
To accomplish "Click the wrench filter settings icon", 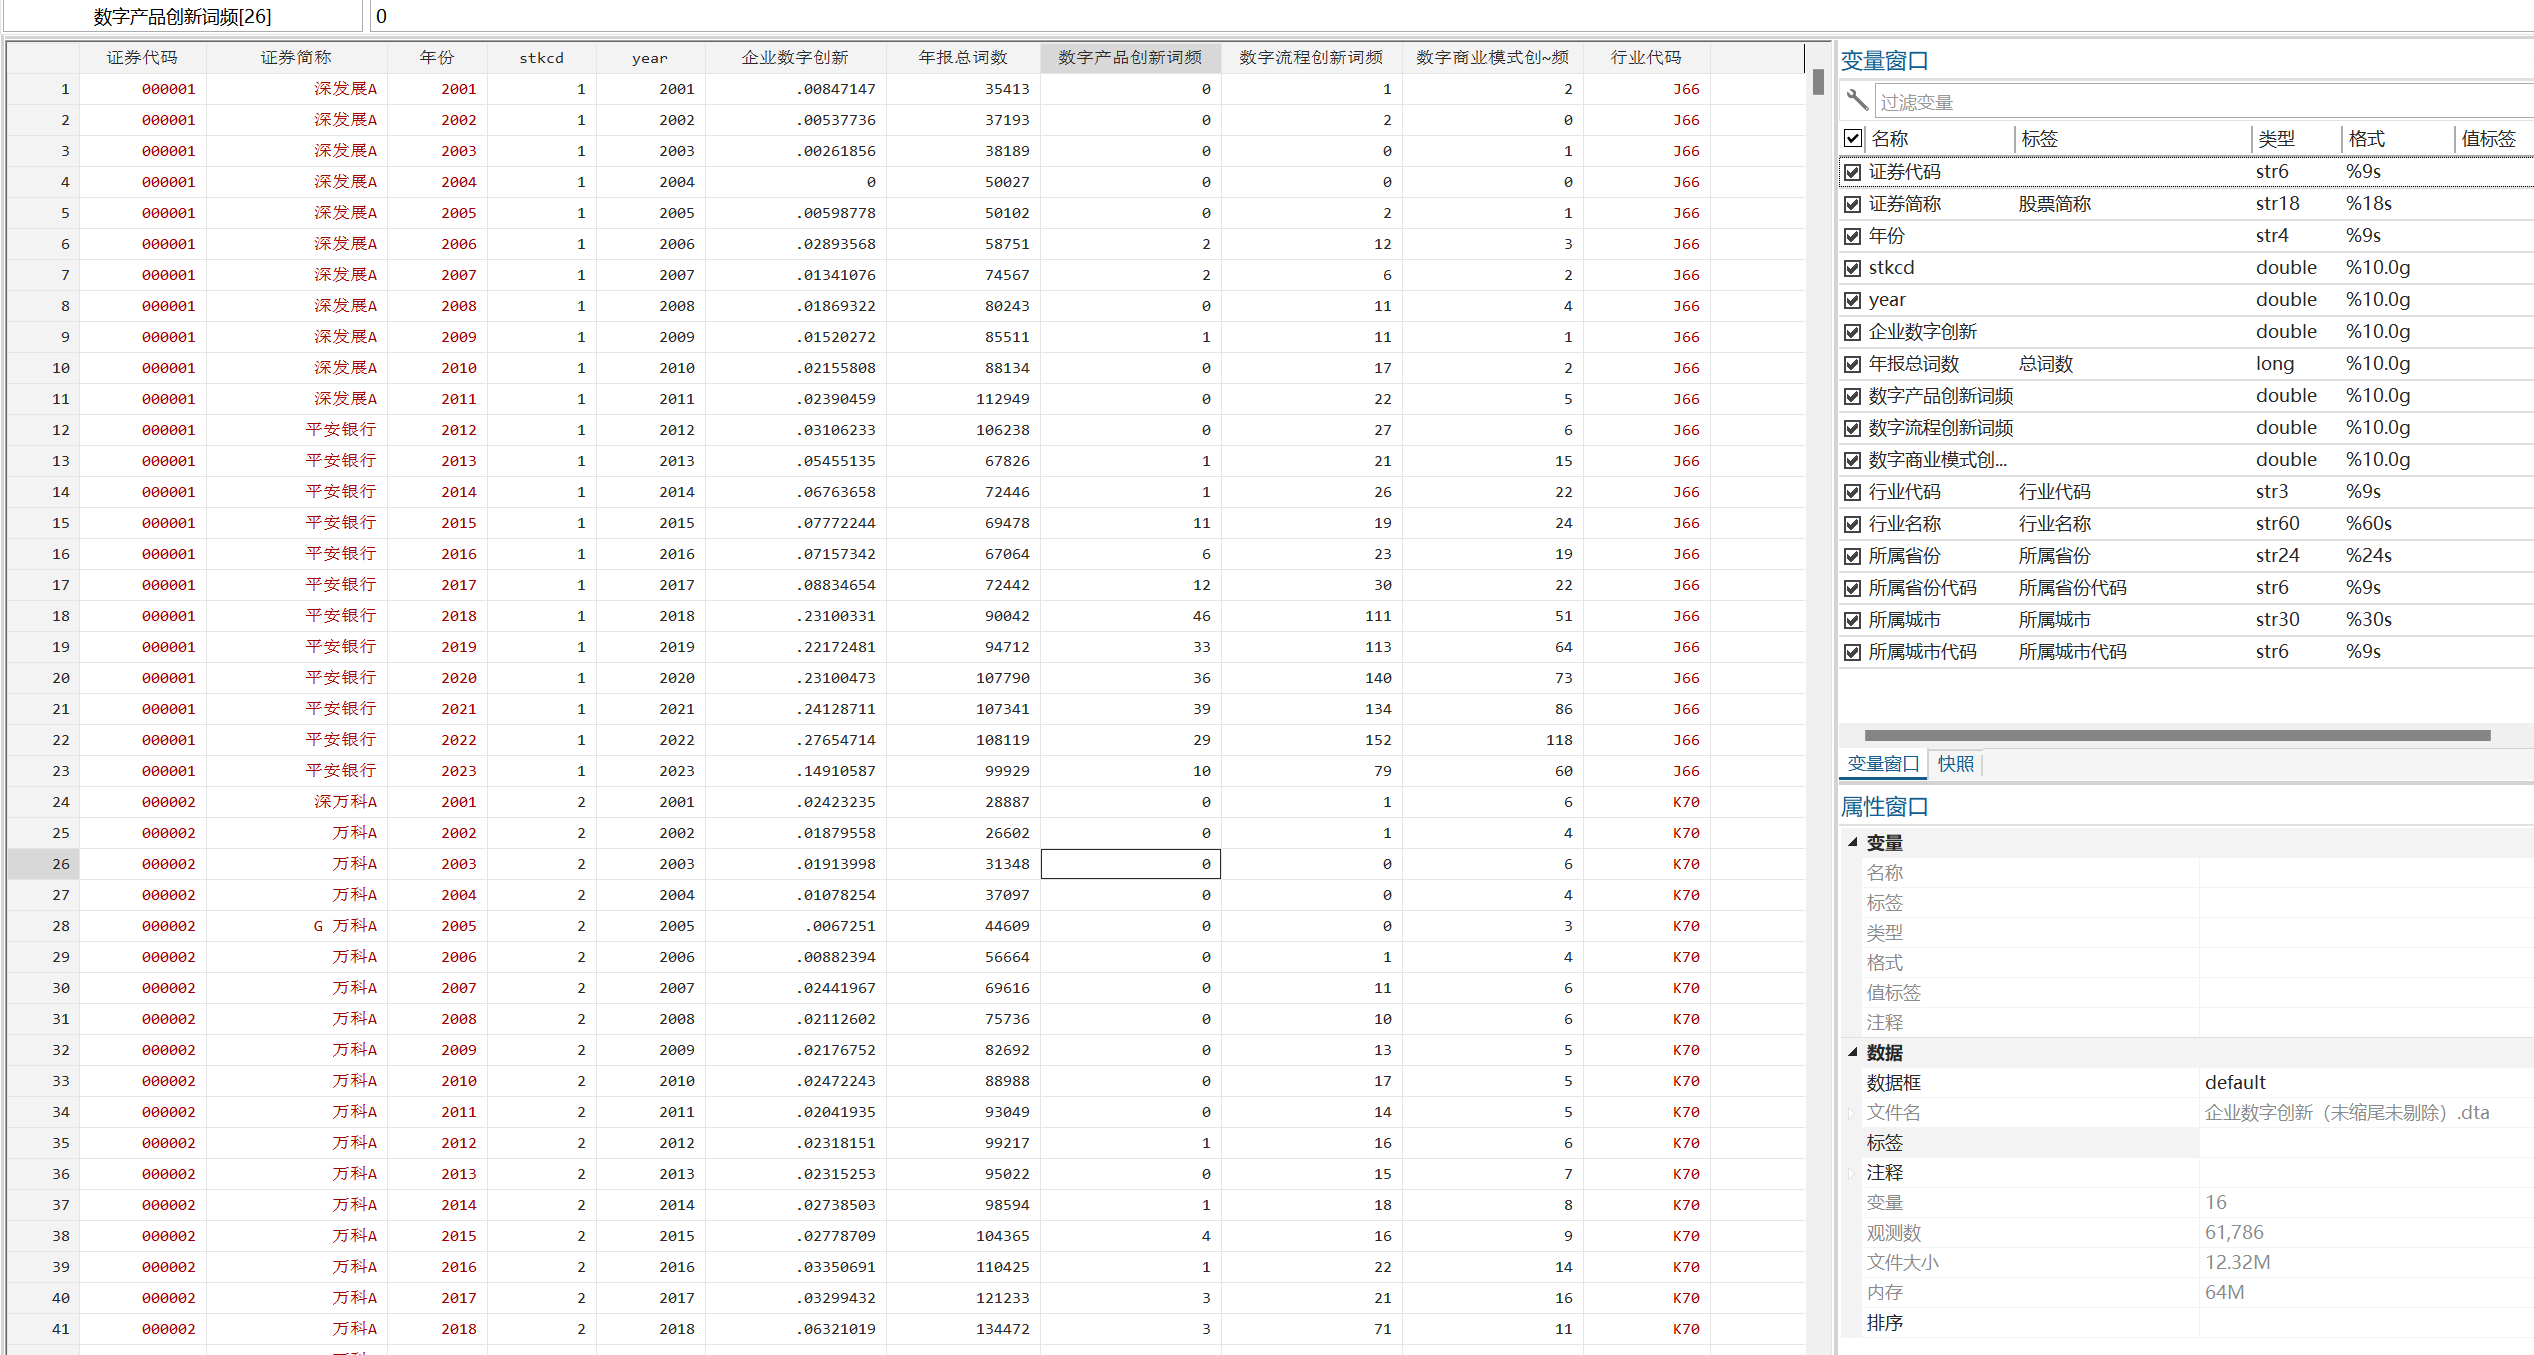I will (x=1857, y=100).
